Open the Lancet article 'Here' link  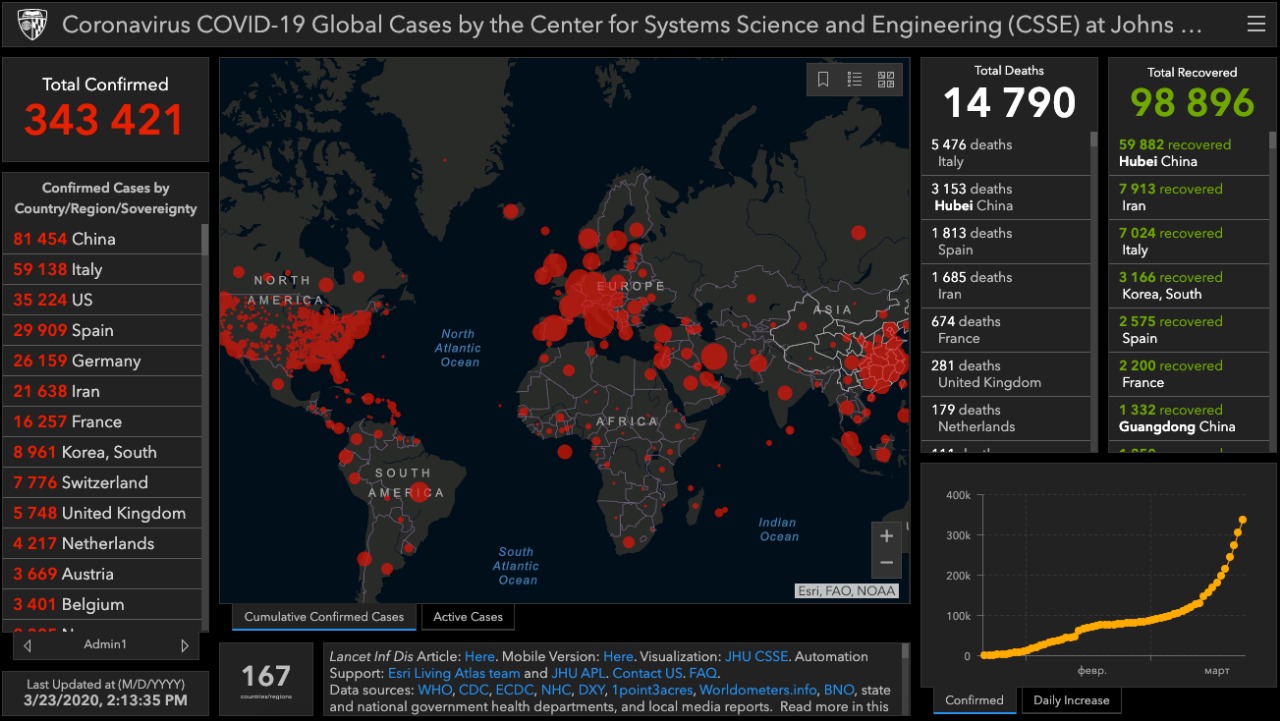pos(480,657)
